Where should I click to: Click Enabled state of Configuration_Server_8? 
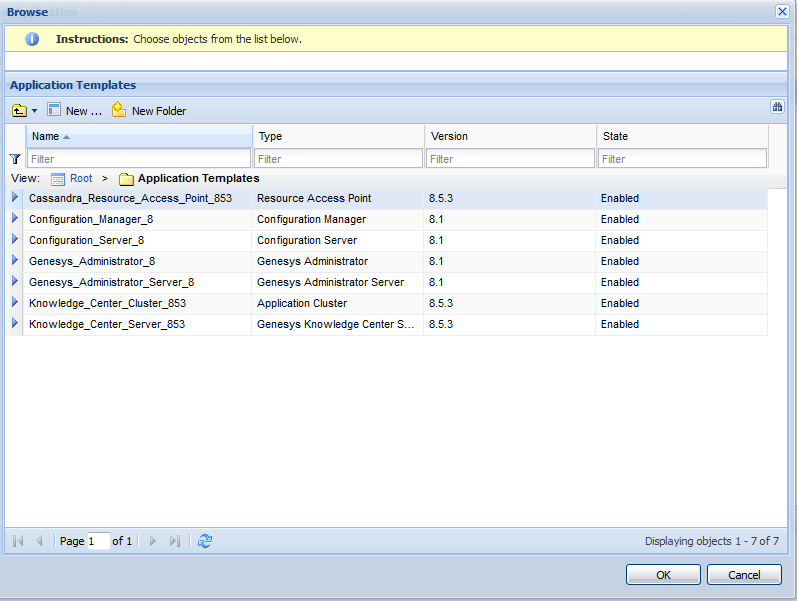pos(682,240)
